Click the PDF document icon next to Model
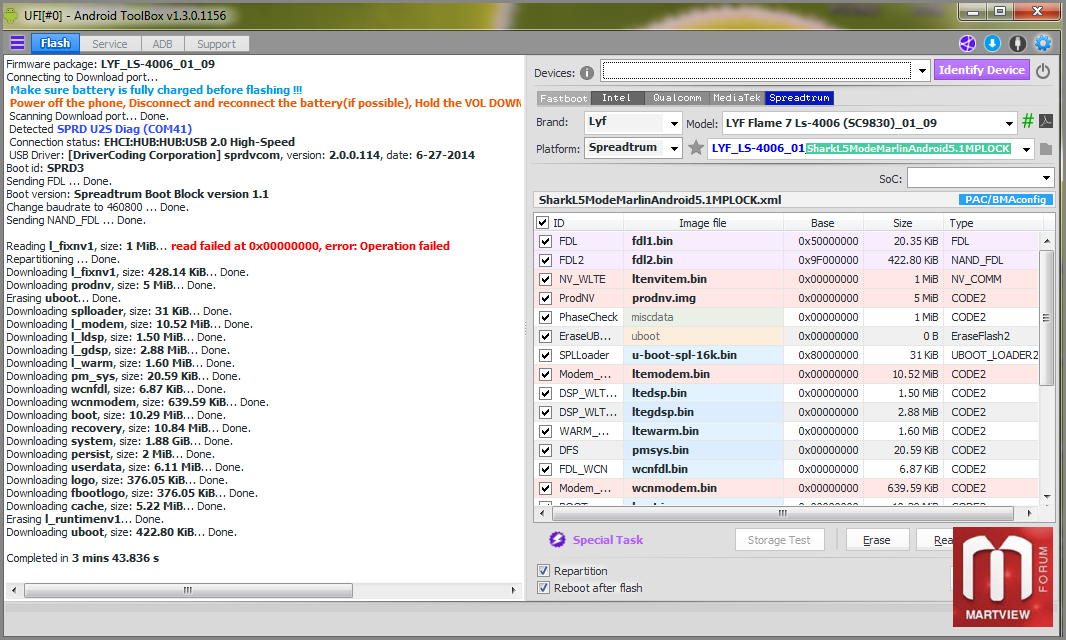The width and height of the screenshot is (1066, 640). 1046,121
